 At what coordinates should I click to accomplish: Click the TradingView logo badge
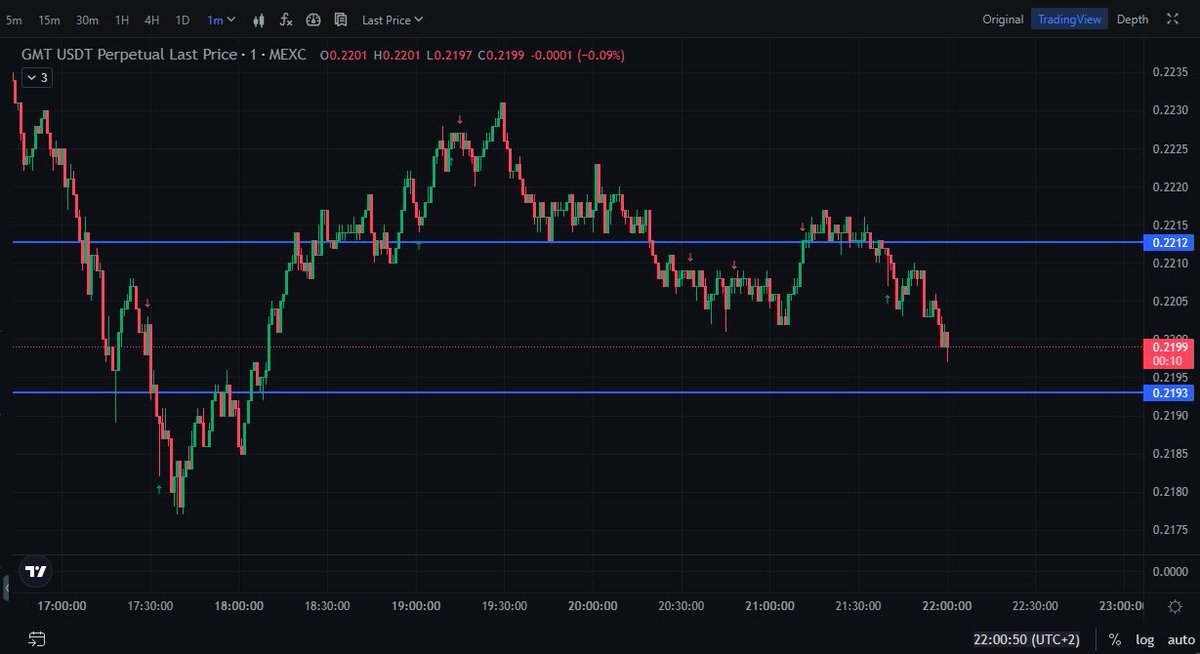pos(36,572)
